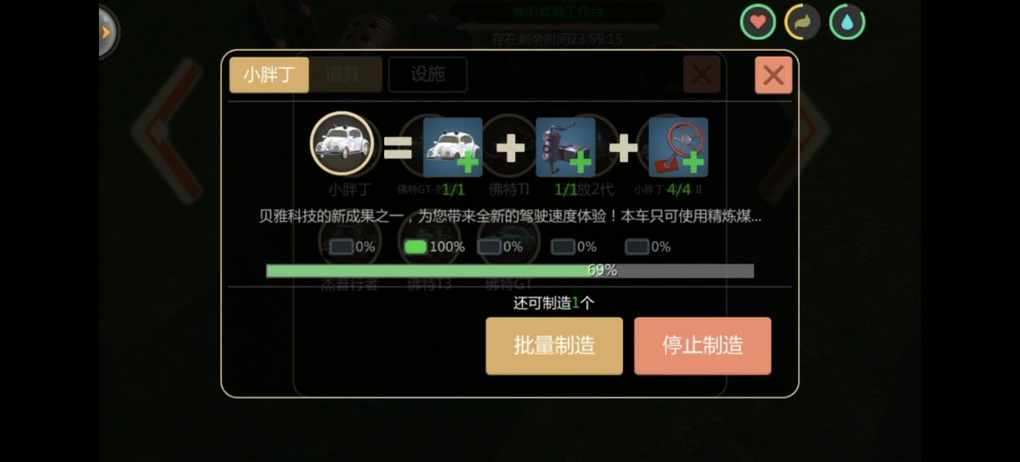Select the third 0% quality box
The height and width of the screenshot is (462, 1020).
(x=489, y=247)
